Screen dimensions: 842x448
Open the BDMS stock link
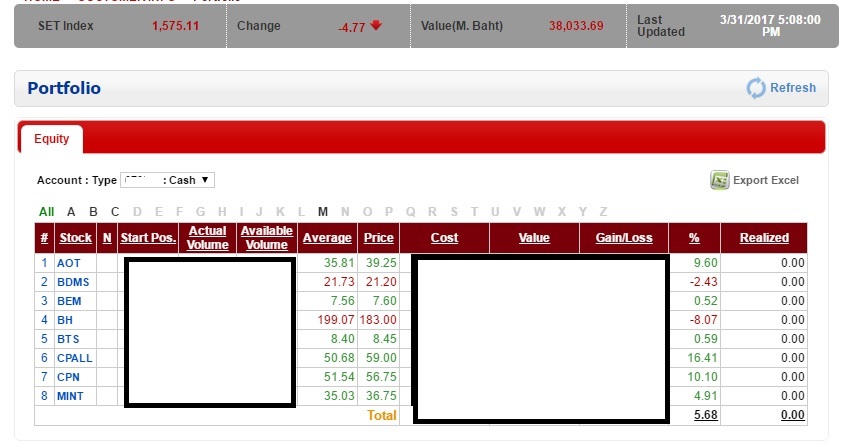[73, 282]
